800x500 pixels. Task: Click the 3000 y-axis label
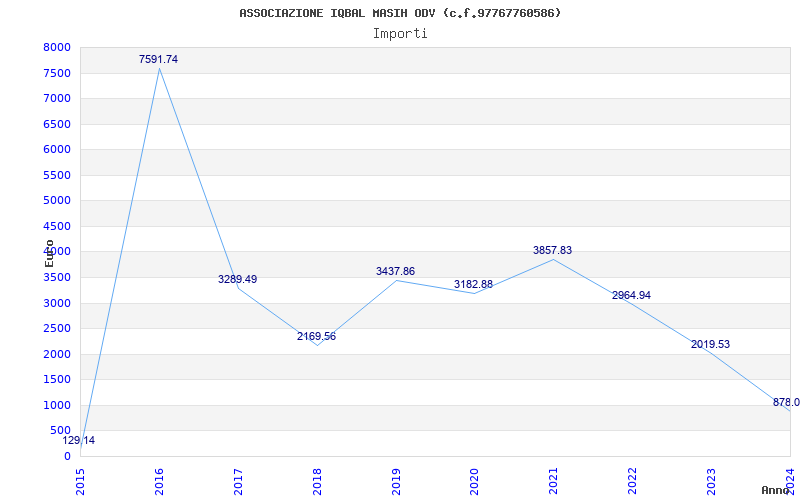(x=57, y=303)
